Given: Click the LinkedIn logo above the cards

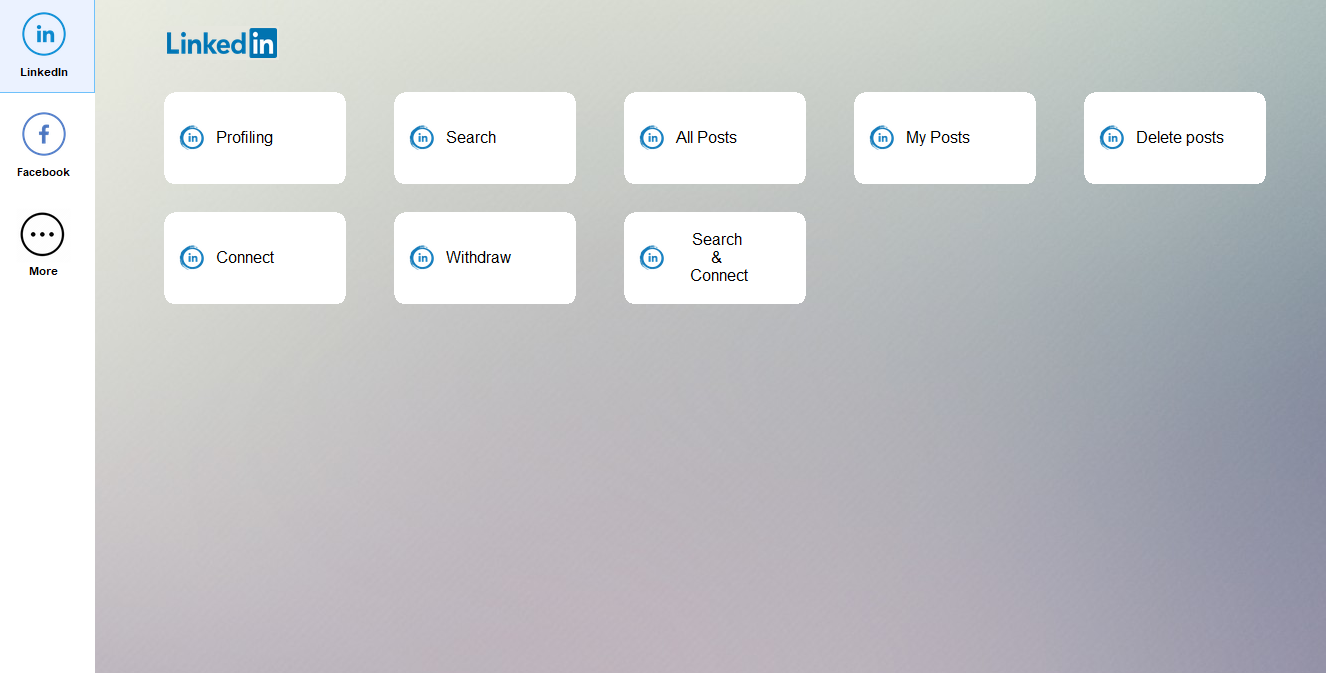Looking at the screenshot, I should 221,43.
